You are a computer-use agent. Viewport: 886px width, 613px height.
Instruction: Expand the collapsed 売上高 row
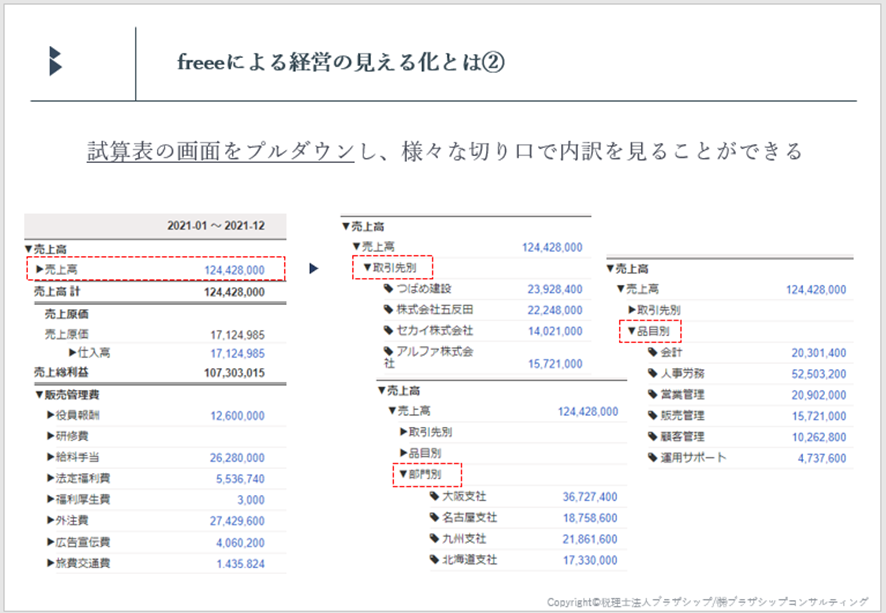(40, 269)
